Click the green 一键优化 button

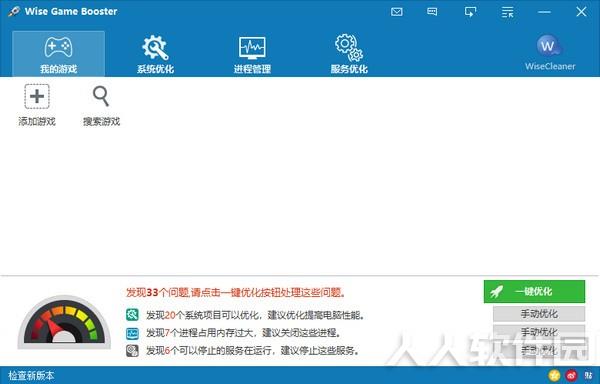point(534,291)
